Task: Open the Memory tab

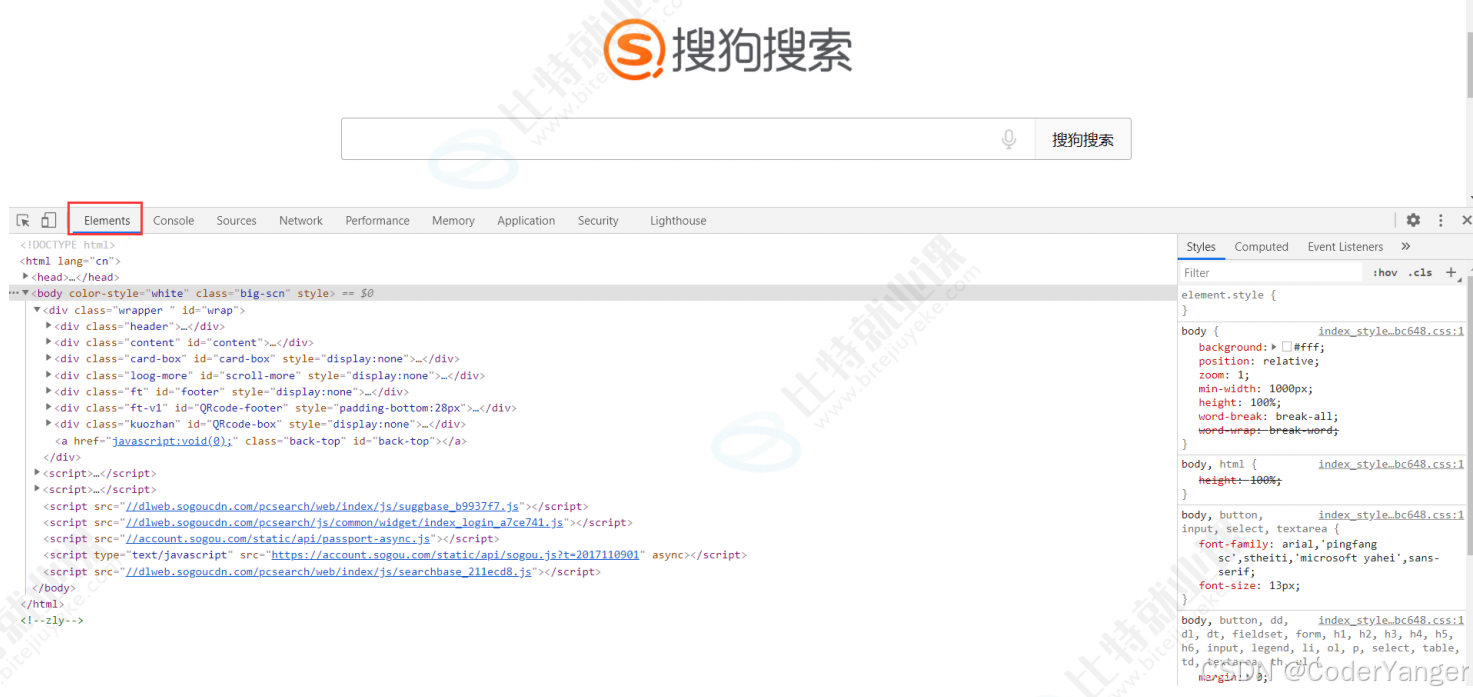Action: [x=453, y=220]
